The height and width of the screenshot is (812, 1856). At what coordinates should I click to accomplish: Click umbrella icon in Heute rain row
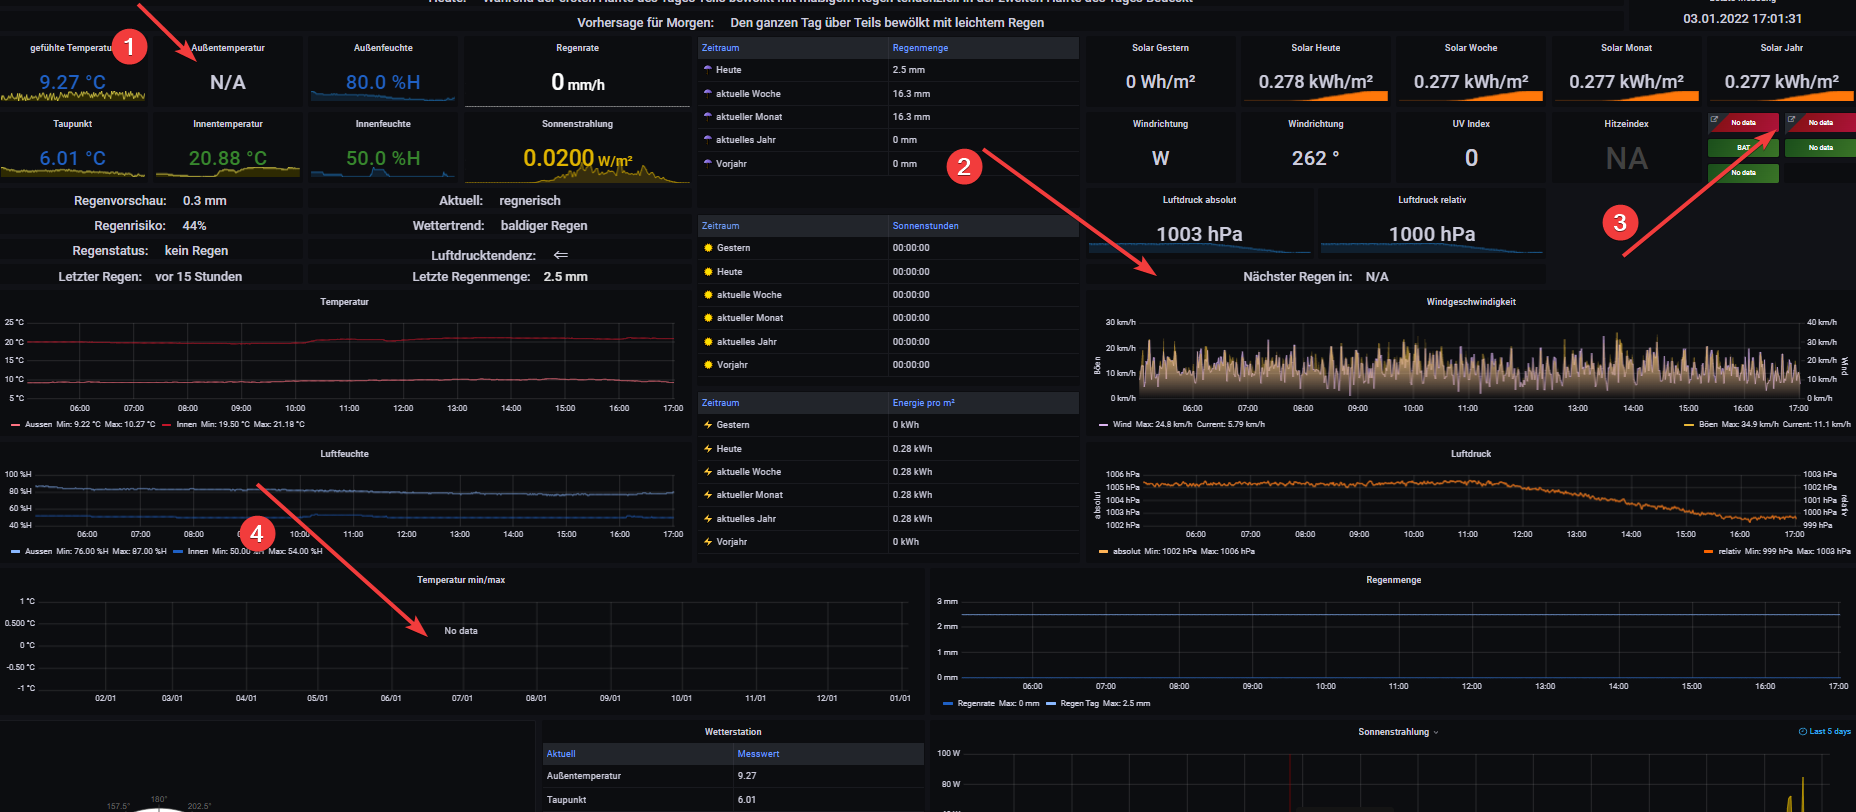[x=708, y=70]
